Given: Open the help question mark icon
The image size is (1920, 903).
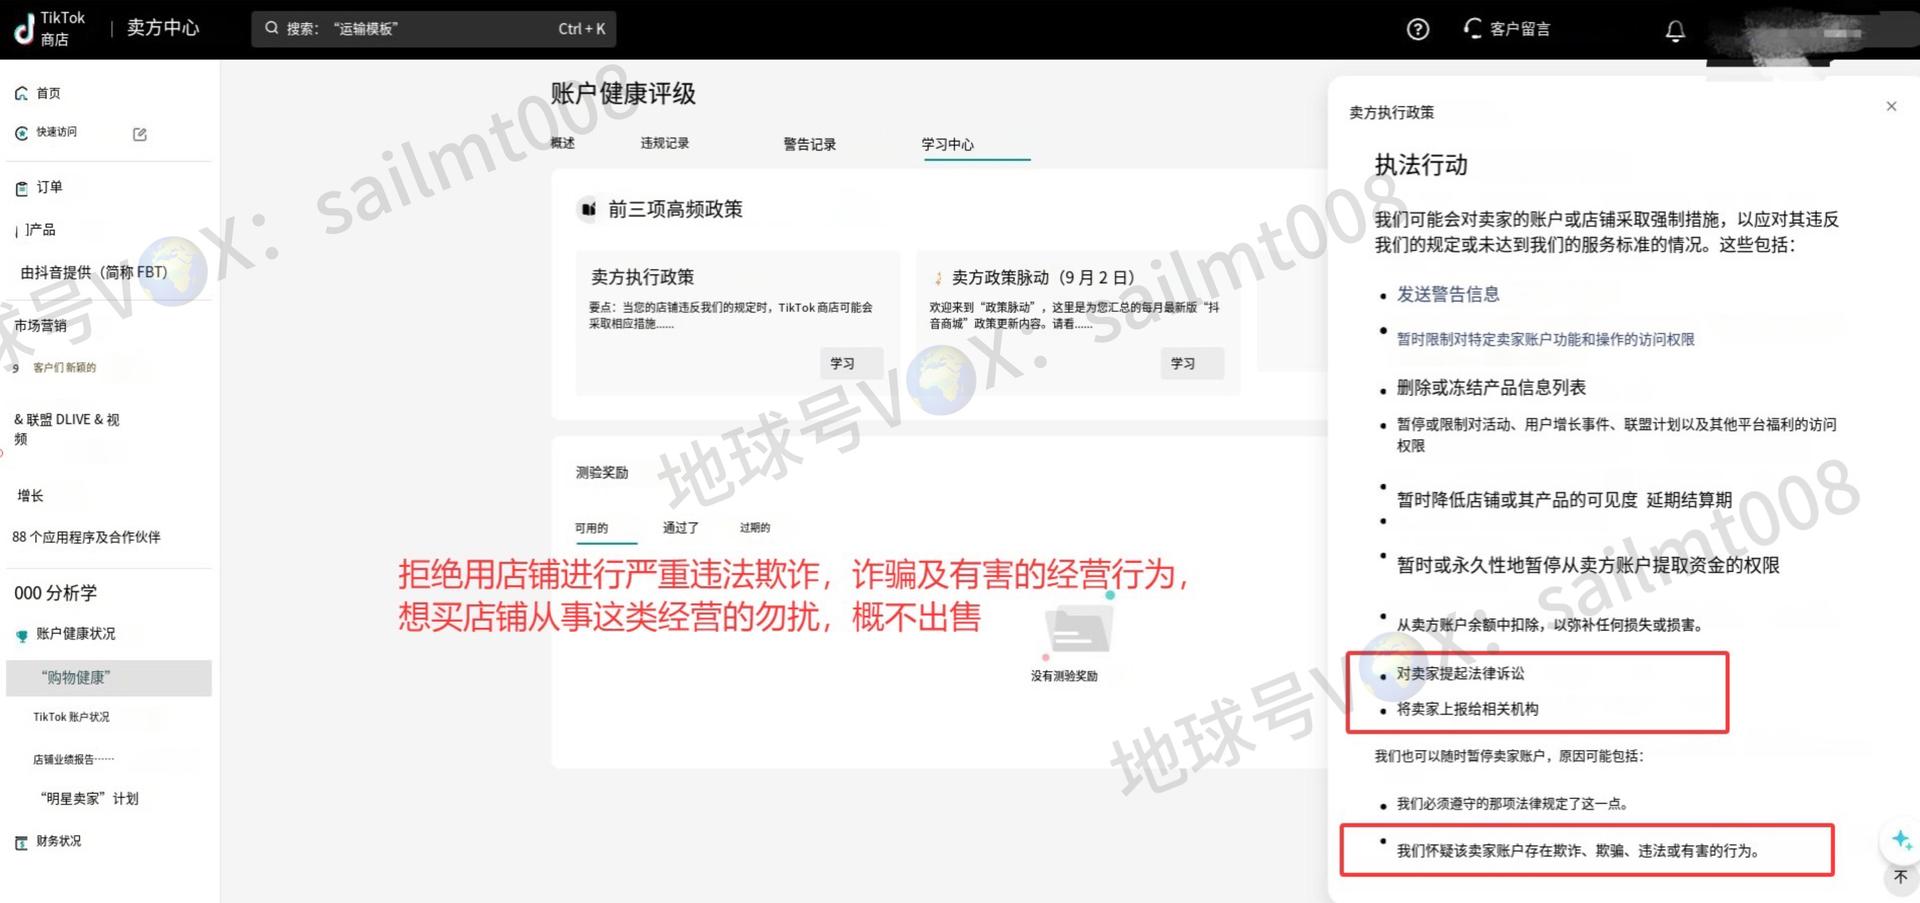Looking at the screenshot, I should (x=1417, y=29).
